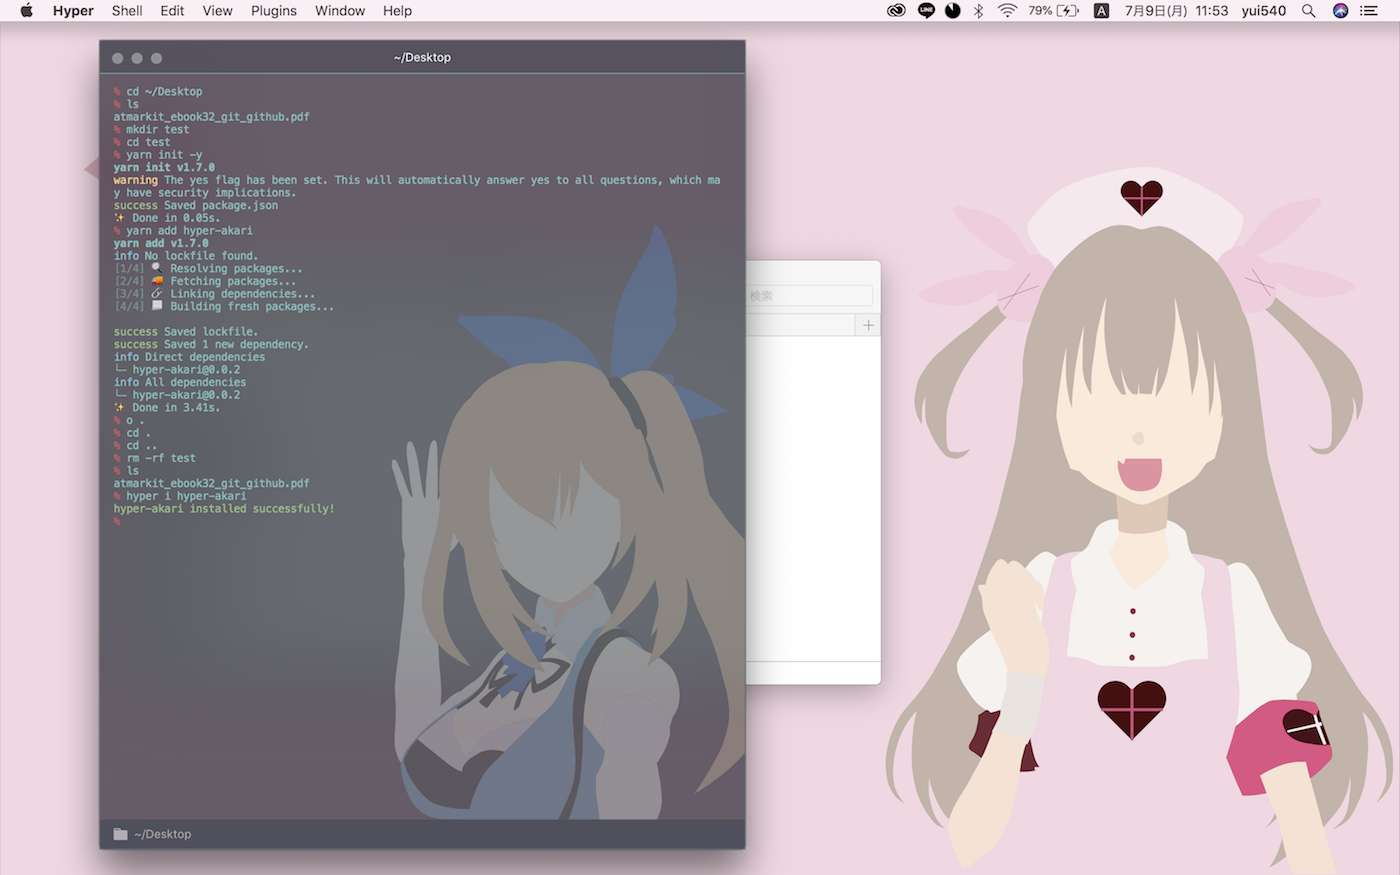The width and height of the screenshot is (1400, 875).
Task: Open the input source menu icon
Action: pyautogui.click(x=1101, y=11)
